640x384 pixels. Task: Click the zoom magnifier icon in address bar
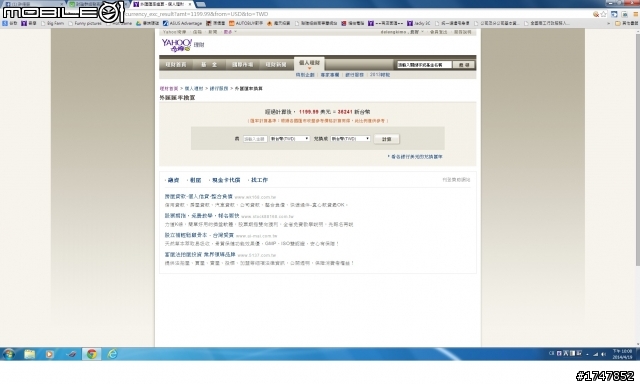[x=596, y=14]
